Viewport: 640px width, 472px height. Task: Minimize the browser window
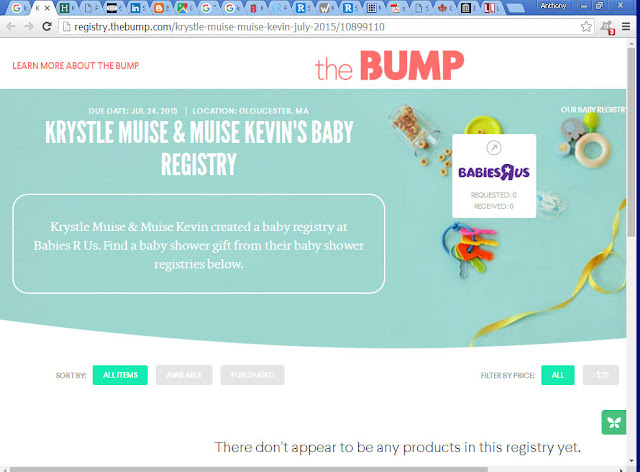[584, 6]
